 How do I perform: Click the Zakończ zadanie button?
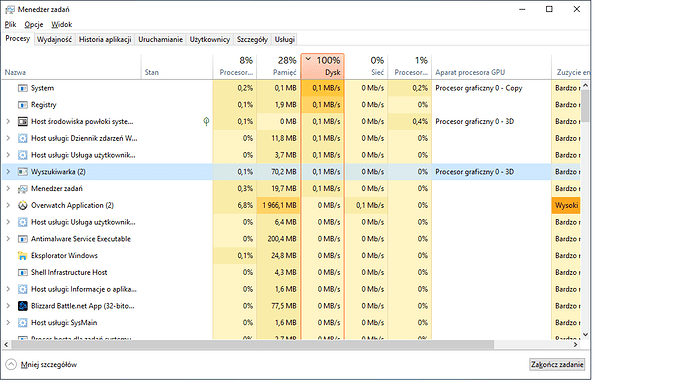557,364
